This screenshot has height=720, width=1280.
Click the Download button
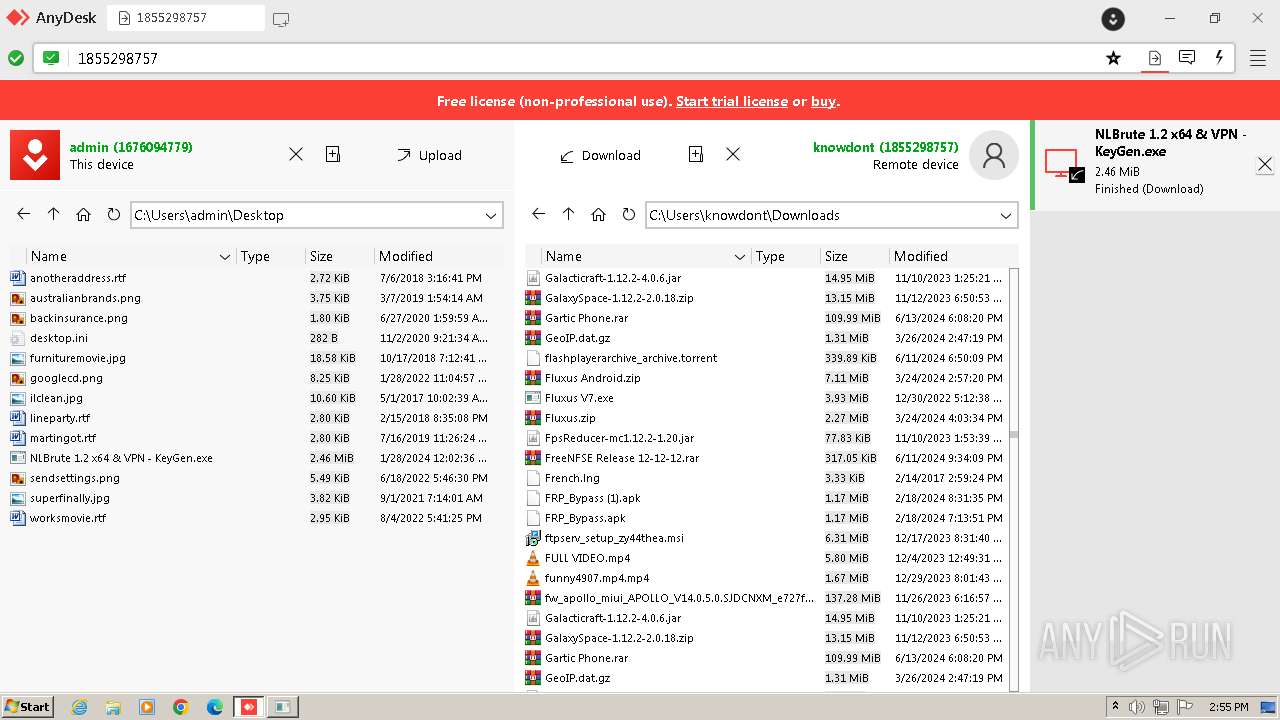[x=600, y=155]
